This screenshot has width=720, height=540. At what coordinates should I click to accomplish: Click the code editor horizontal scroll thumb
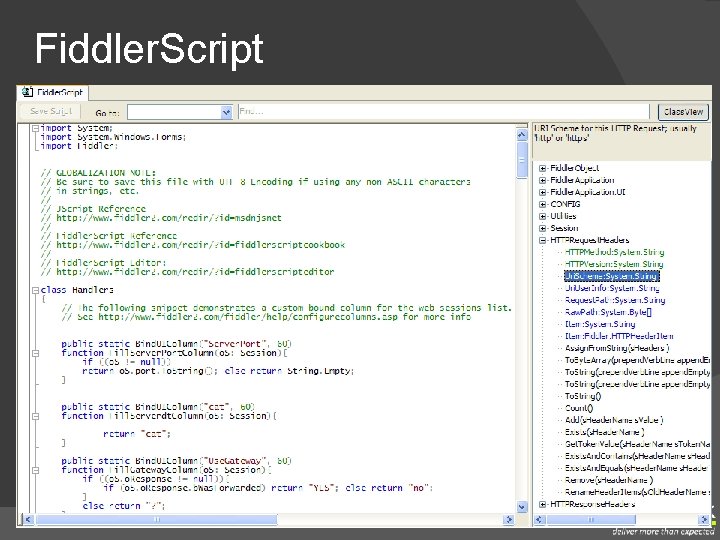click(x=157, y=519)
